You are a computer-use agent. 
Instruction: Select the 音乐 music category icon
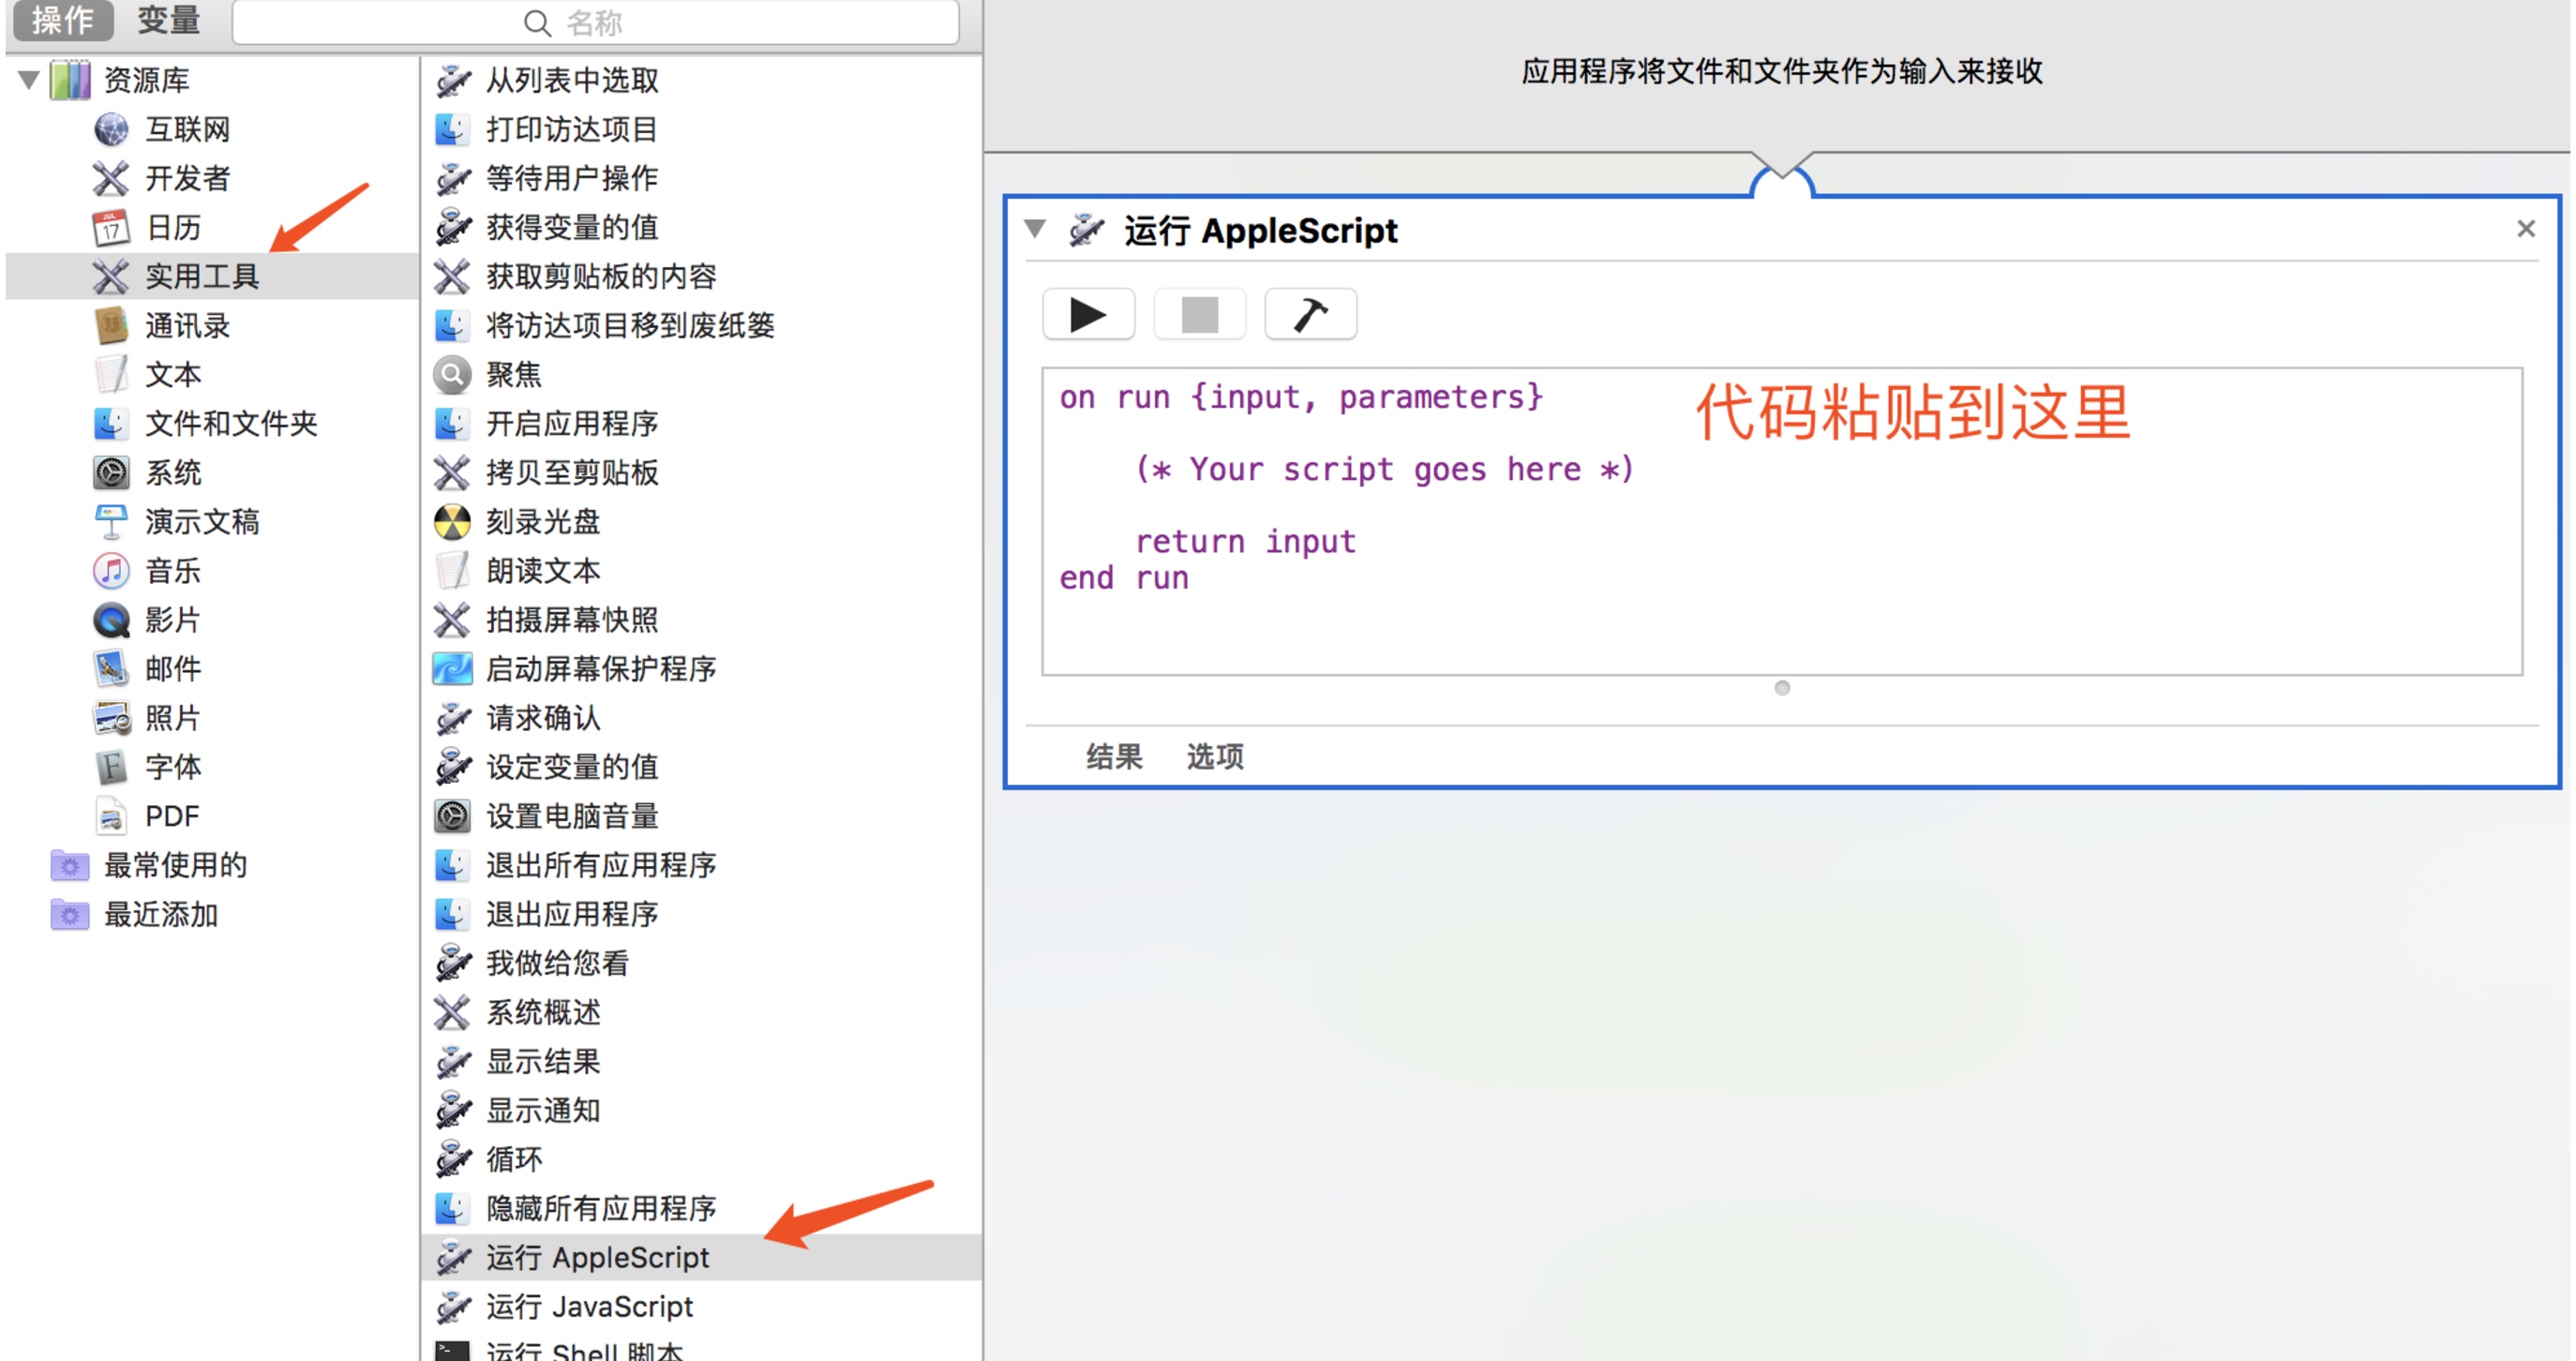[111, 571]
